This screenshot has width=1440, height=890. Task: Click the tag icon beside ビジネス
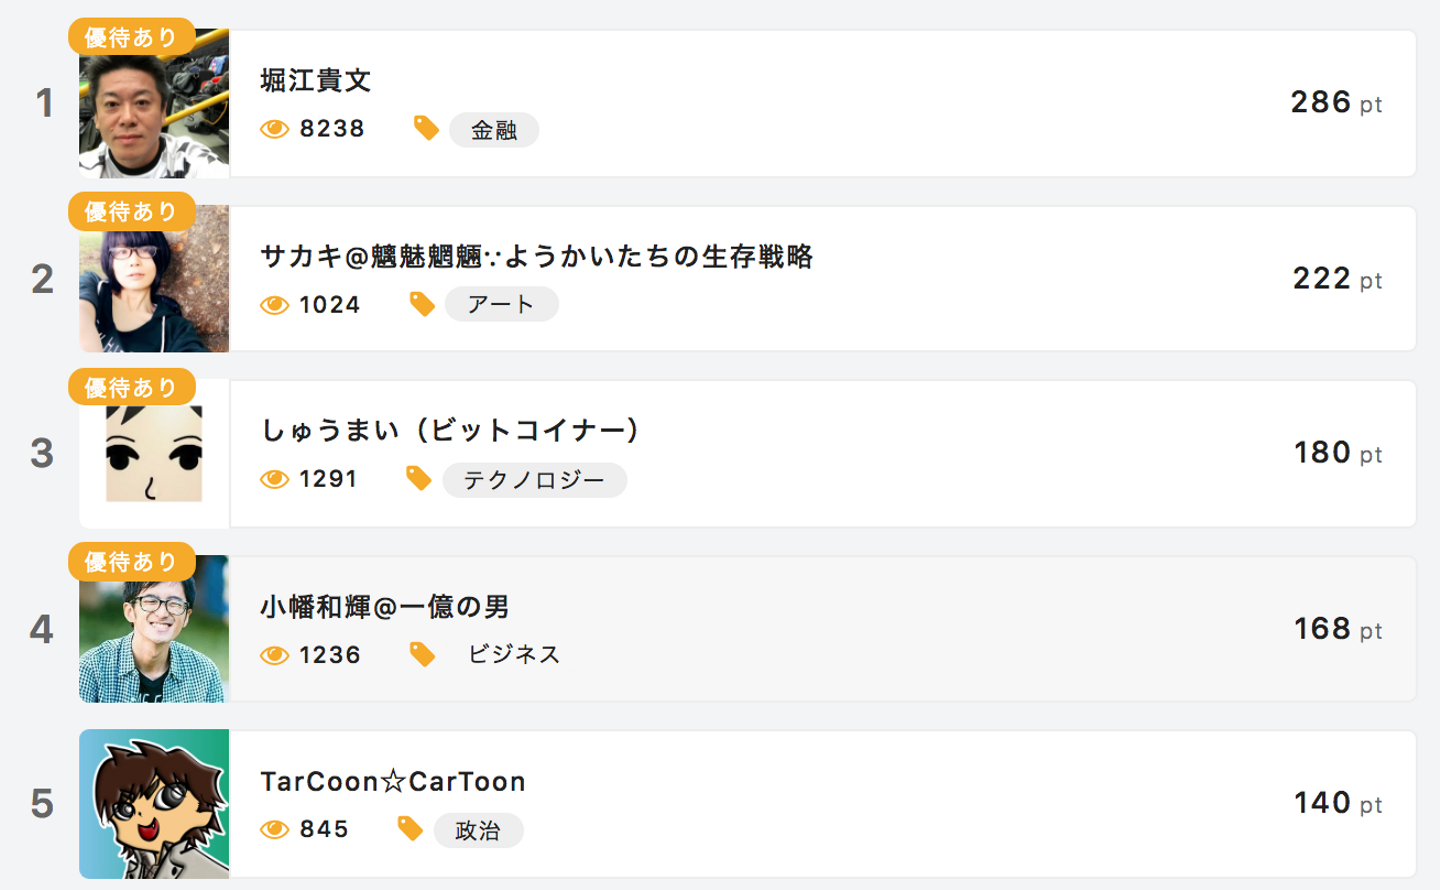click(x=422, y=655)
